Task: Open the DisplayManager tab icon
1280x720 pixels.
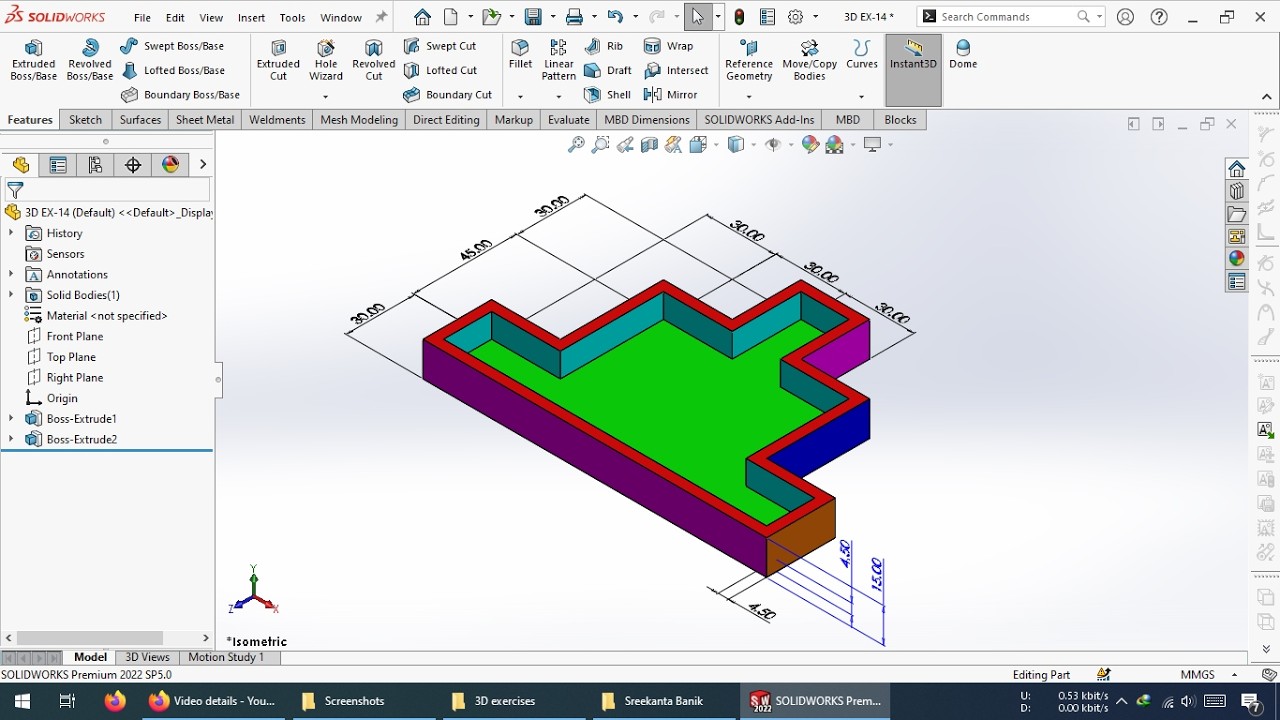Action: (171, 165)
